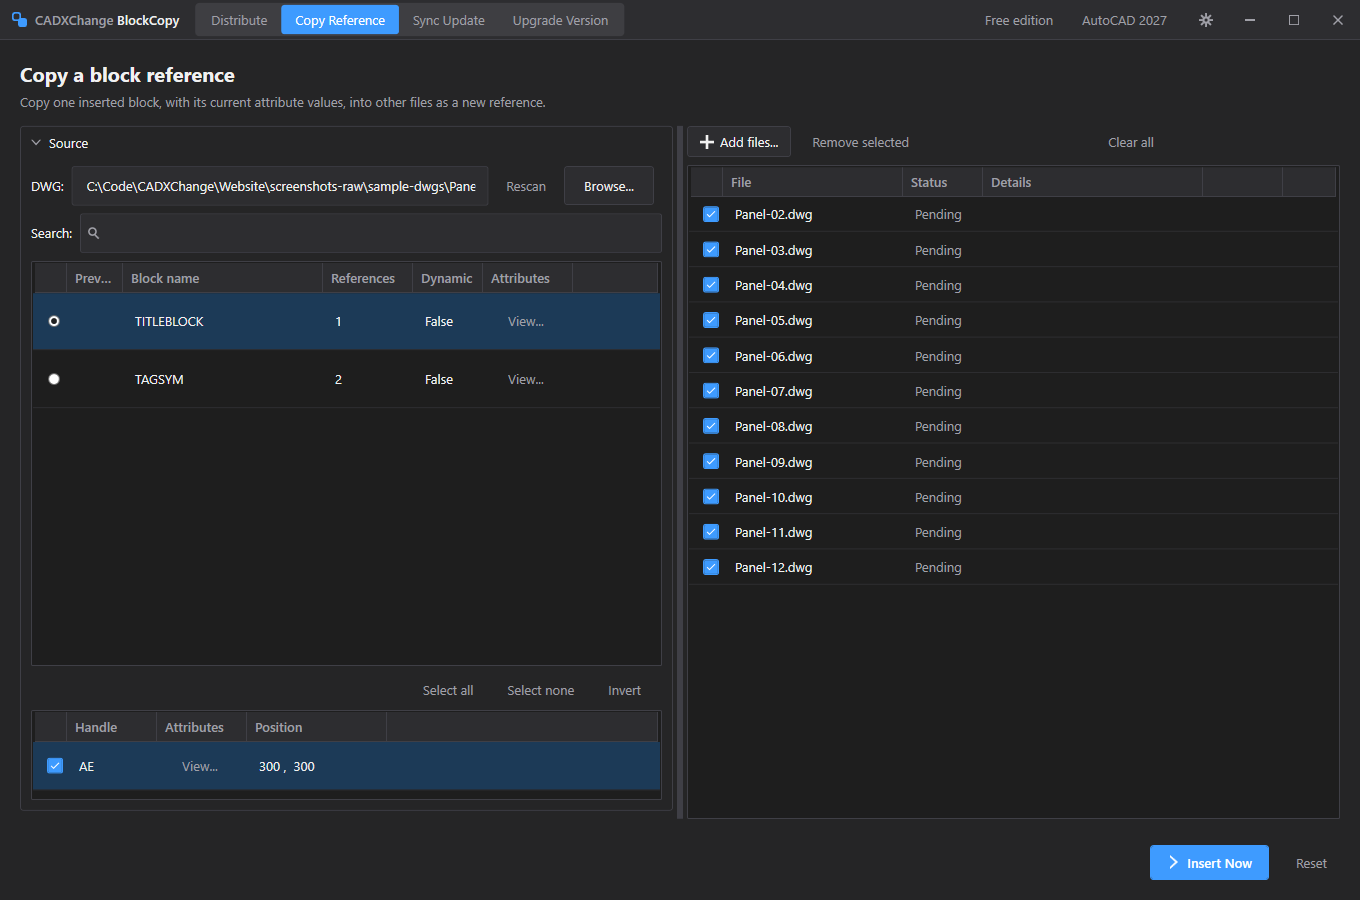Deselect the Panel-08.dwg checkbox
Viewport: 1360px width, 900px height.
click(x=711, y=426)
